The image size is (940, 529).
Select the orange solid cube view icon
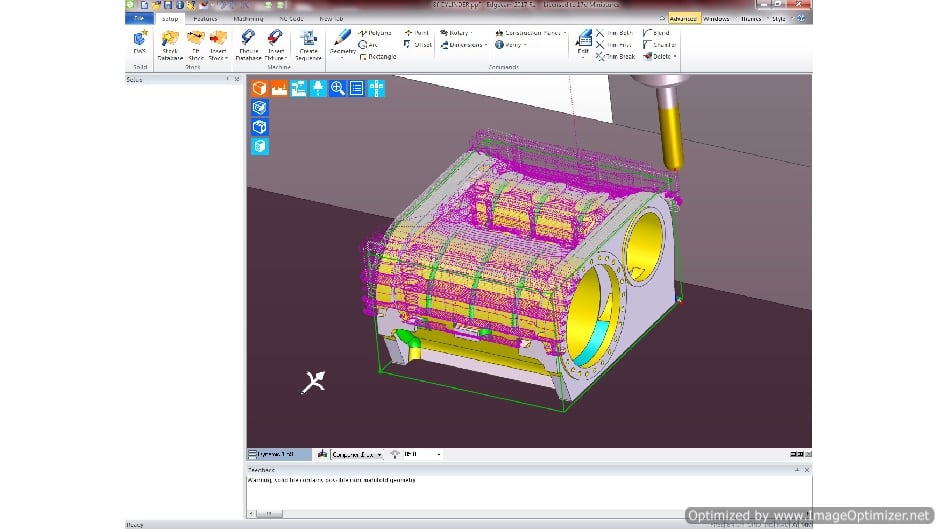point(259,88)
